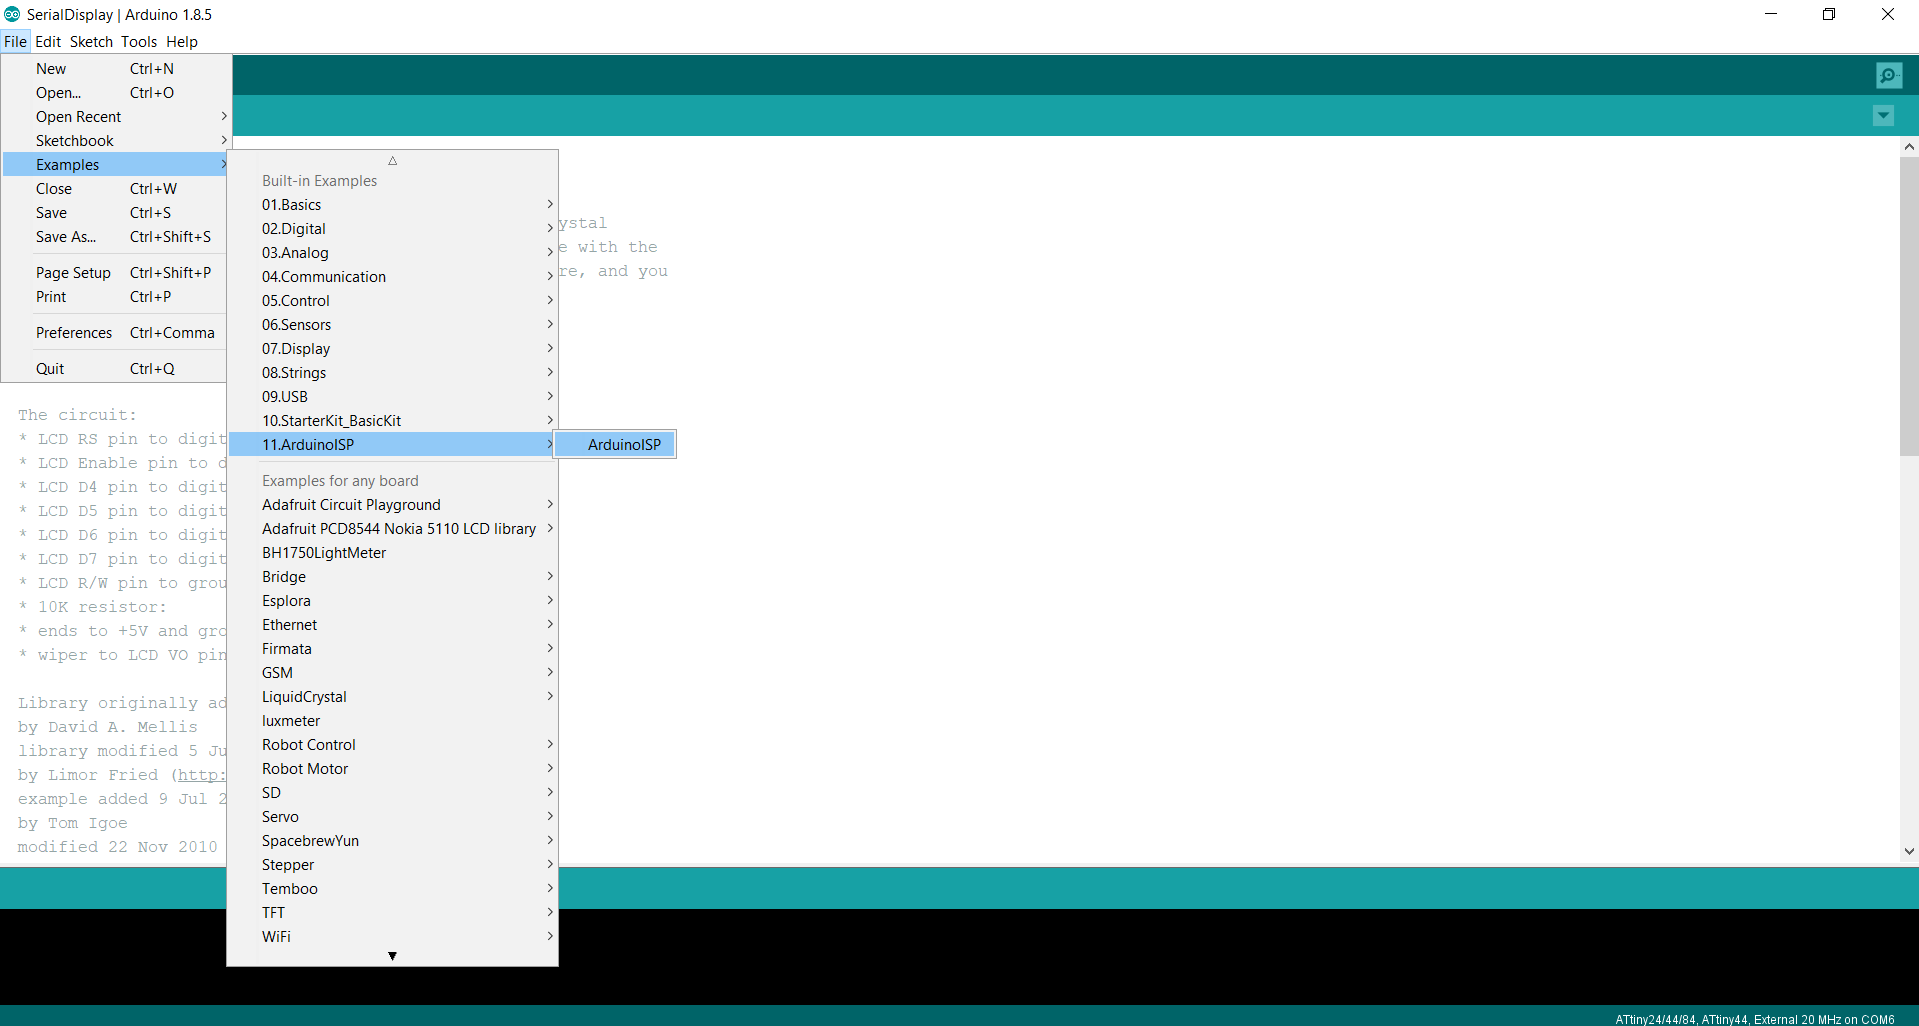Open the Serial Monitor magnifier icon
This screenshot has height=1026, width=1919.
tap(1889, 75)
